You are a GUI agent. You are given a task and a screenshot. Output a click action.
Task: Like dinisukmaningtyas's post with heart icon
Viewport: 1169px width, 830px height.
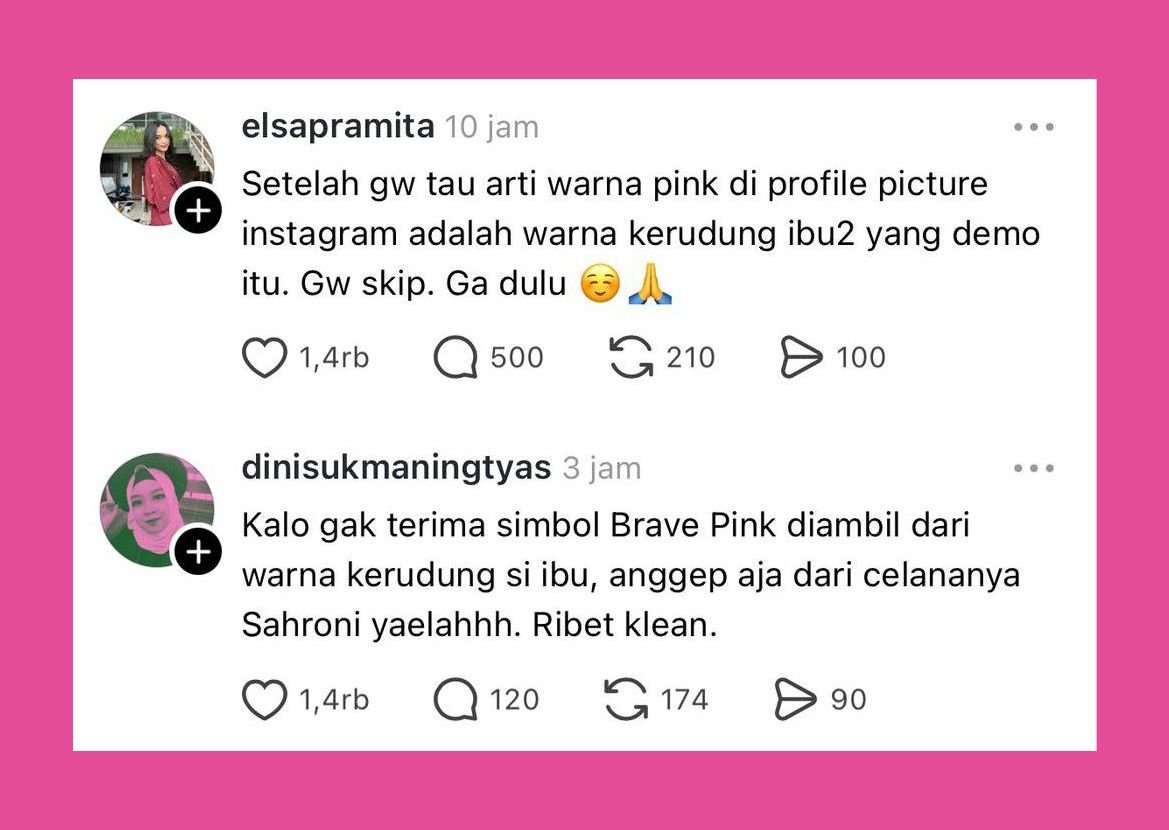click(x=265, y=699)
